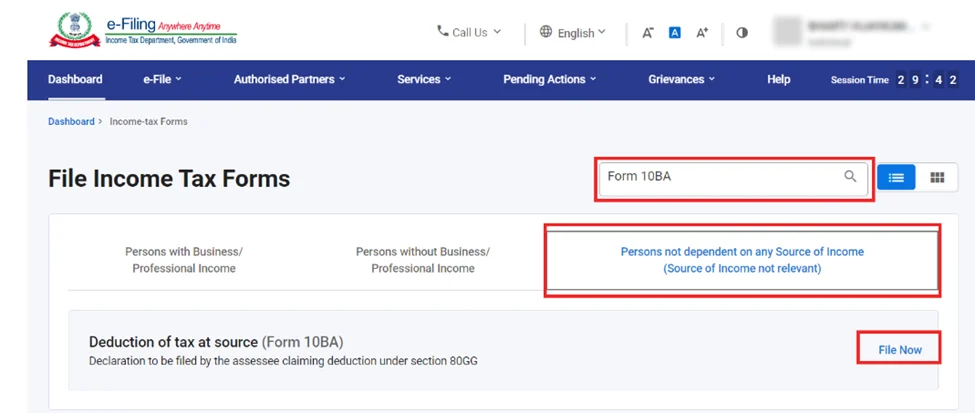The height and width of the screenshot is (413, 975).
Task: Toggle high contrast mode icon
Action: pyautogui.click(x=742, y=33)
